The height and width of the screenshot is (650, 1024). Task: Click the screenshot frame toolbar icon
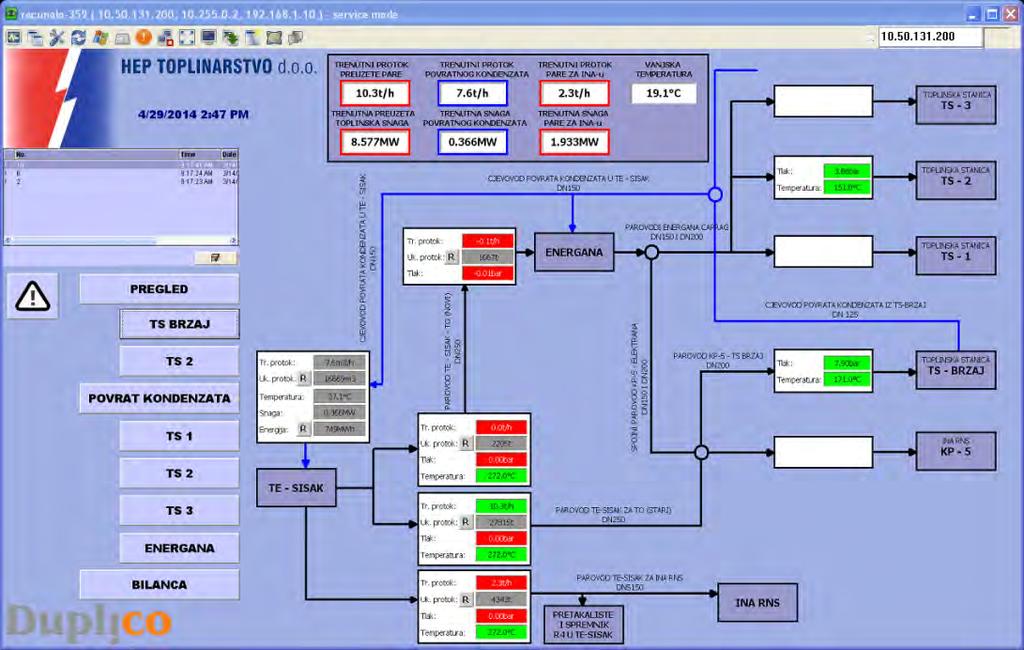pyautogui.click(x=274, y=38)
